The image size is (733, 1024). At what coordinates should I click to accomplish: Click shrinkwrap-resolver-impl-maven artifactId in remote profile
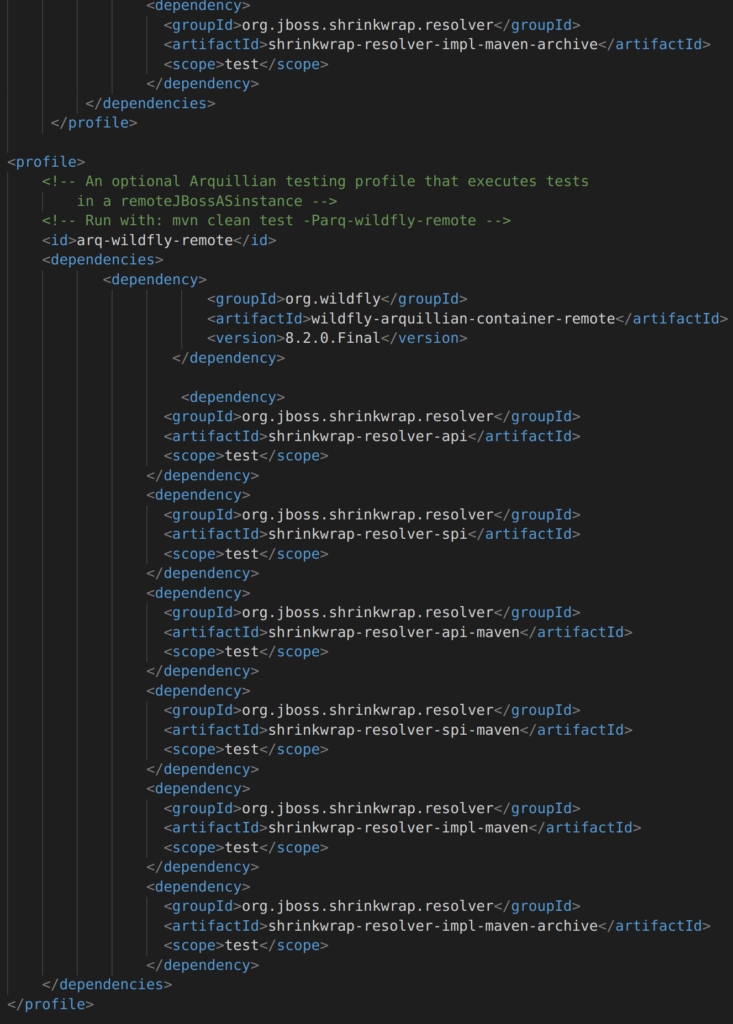click(x=399, y=828)
